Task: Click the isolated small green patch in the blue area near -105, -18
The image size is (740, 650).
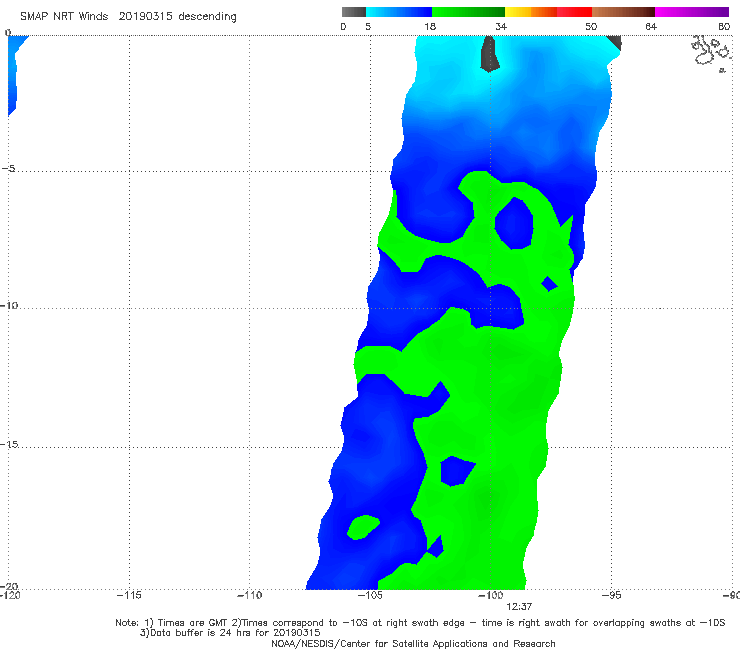Action: [x=363, y=527]
